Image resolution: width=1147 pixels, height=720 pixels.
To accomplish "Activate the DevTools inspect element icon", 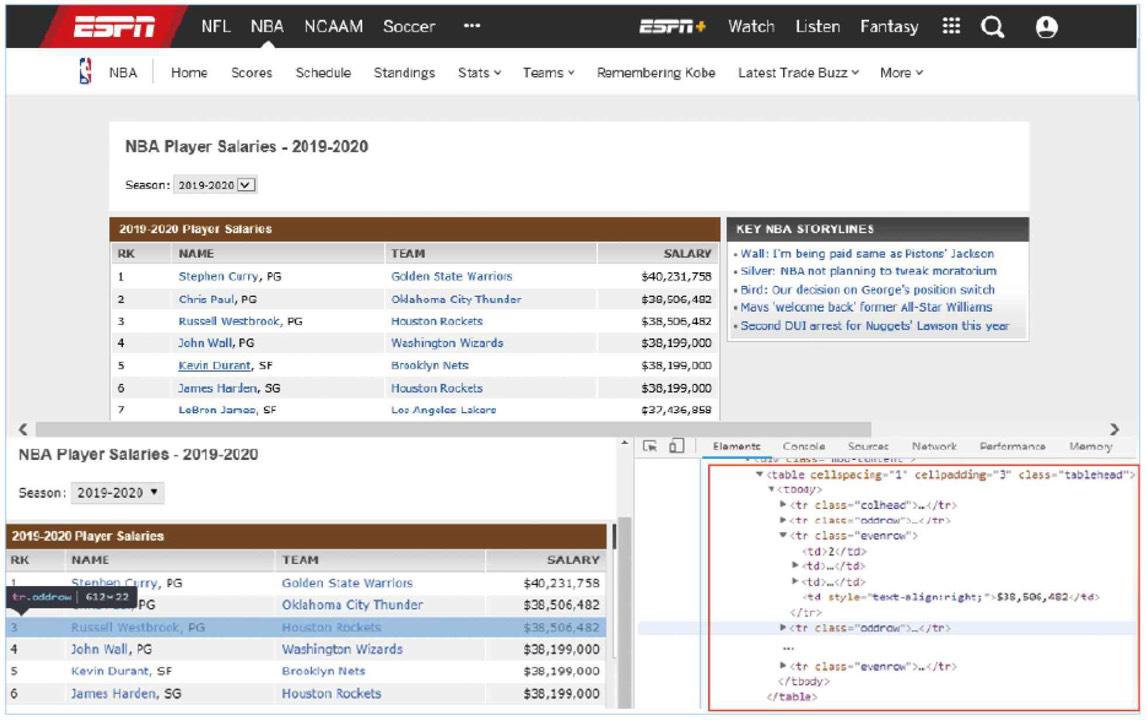I will coord(650,446).
